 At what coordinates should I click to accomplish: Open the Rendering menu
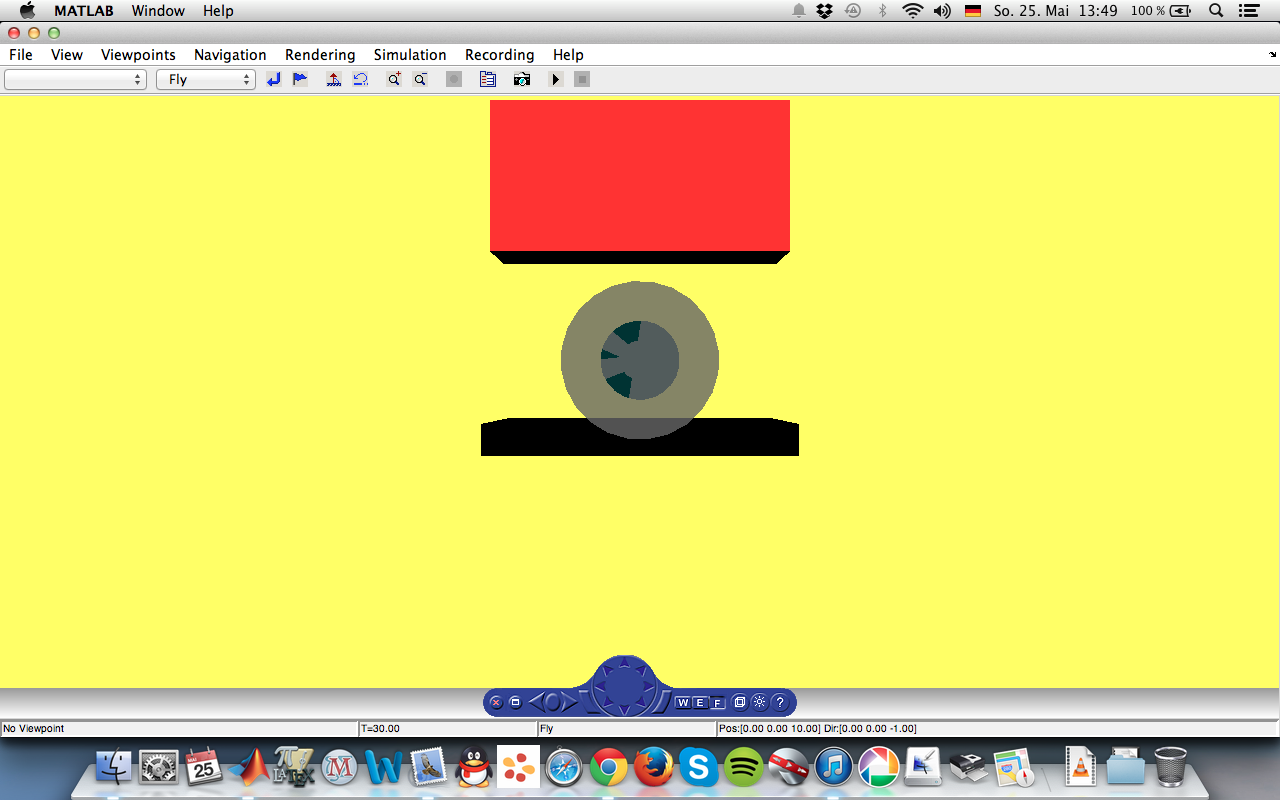[320, 55]
